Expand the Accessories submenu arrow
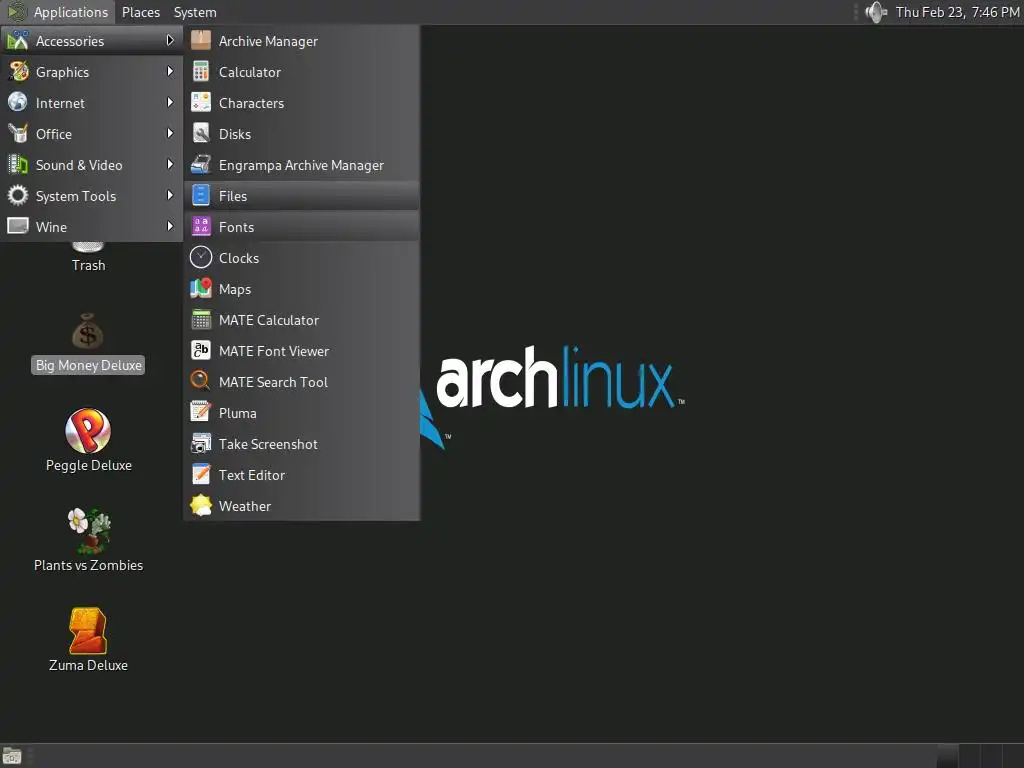1024x768 pixels. click(x=170, y=40)
